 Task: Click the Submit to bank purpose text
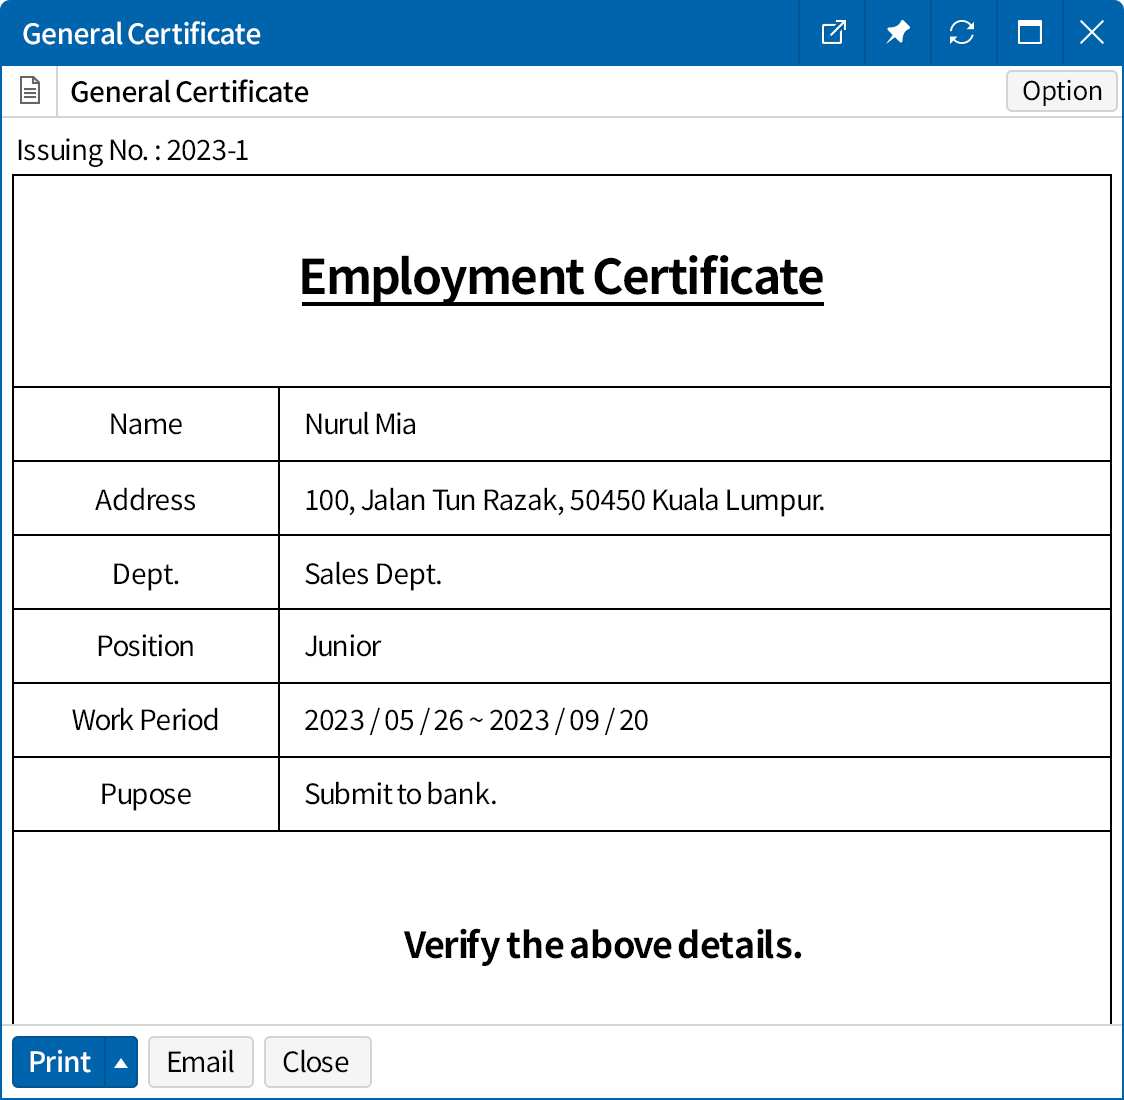coord(400,794)
